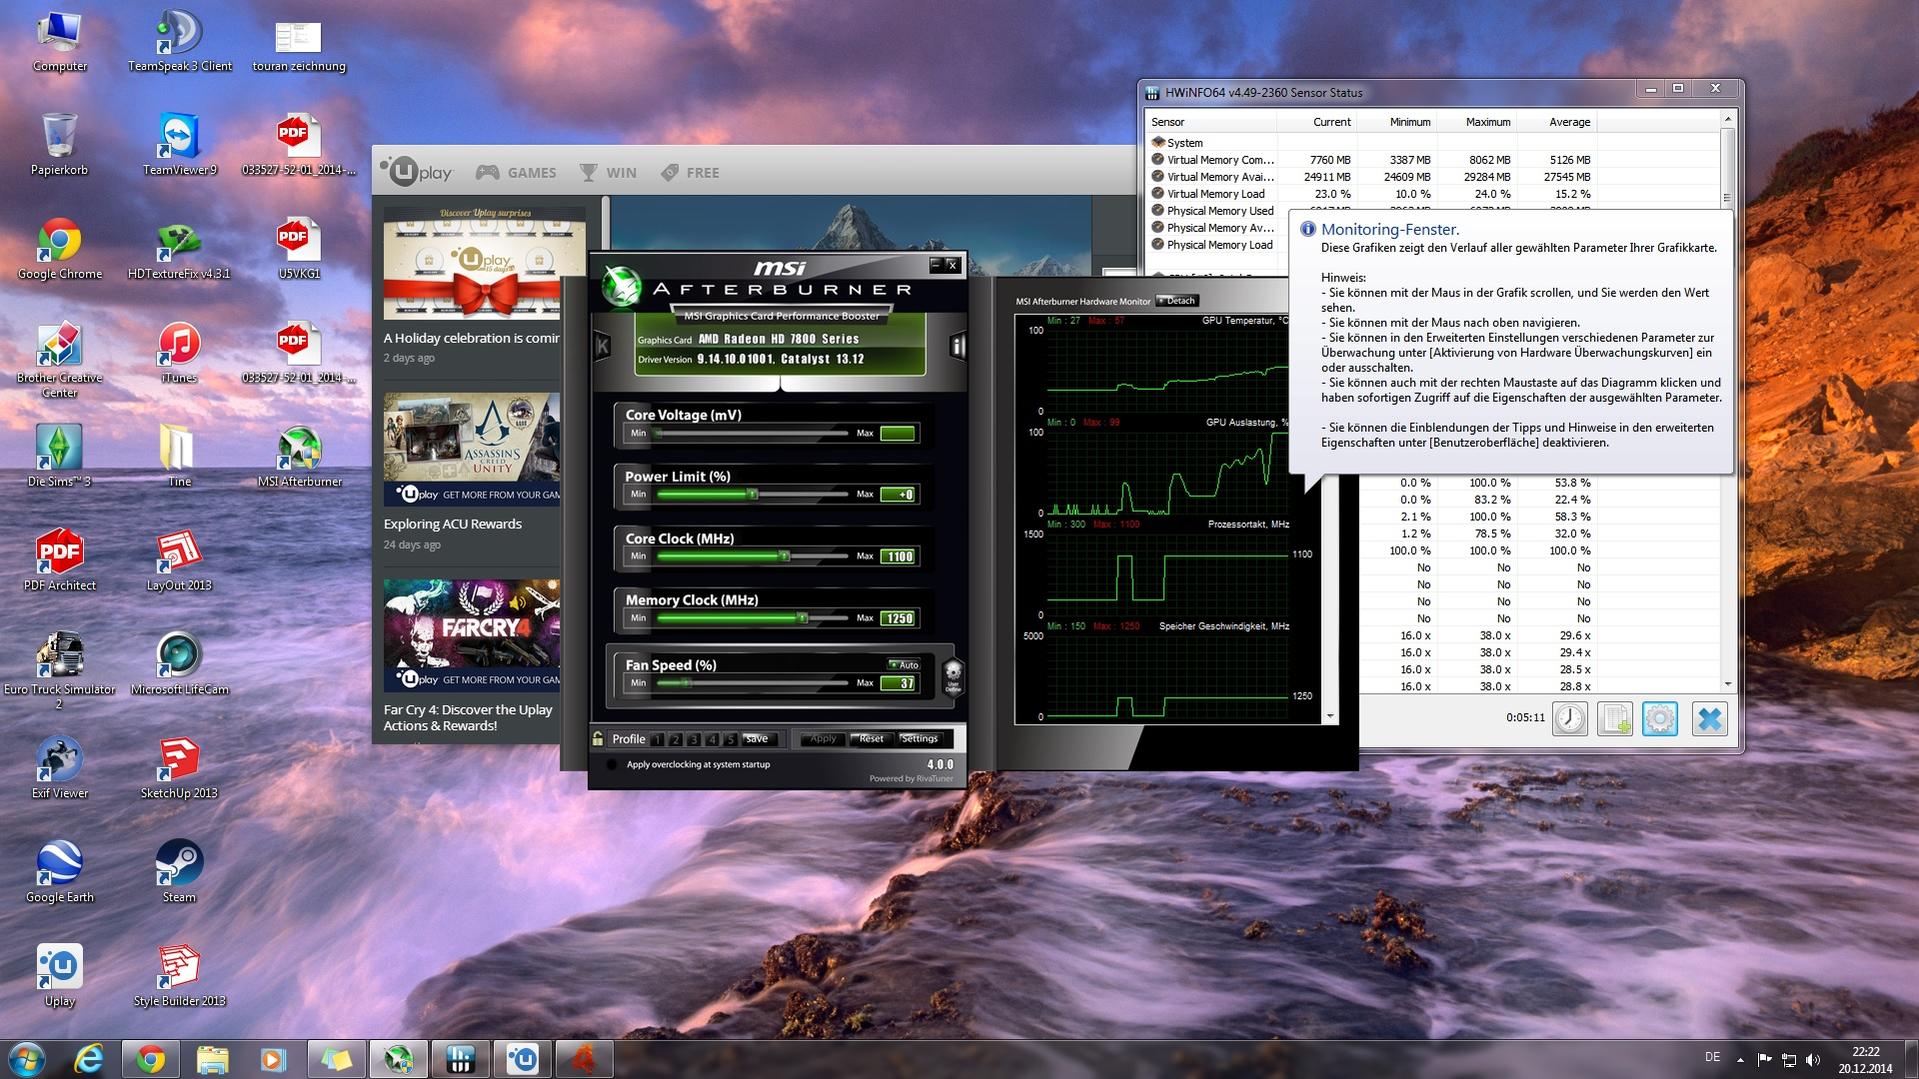Adjust the Memory Clock slider handle

802,618
